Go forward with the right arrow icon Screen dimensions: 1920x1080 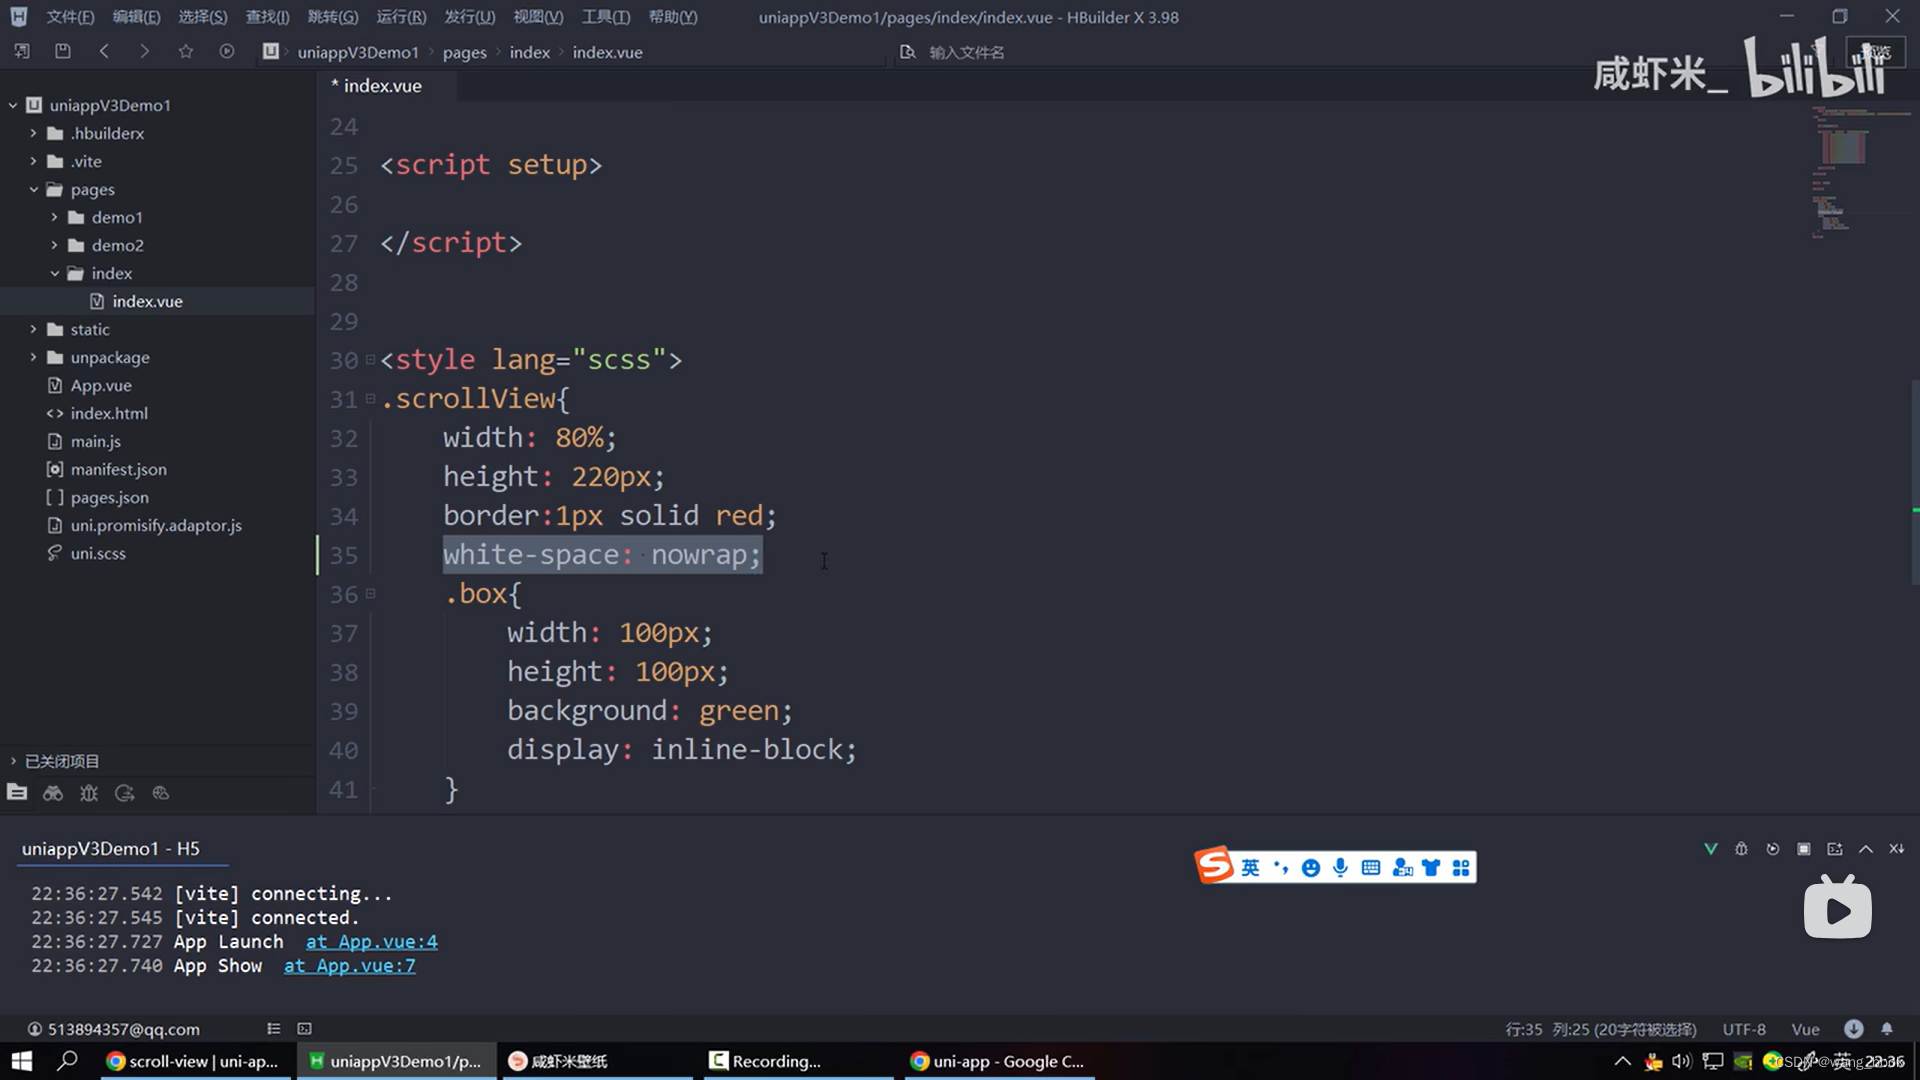tap(145, 51)
